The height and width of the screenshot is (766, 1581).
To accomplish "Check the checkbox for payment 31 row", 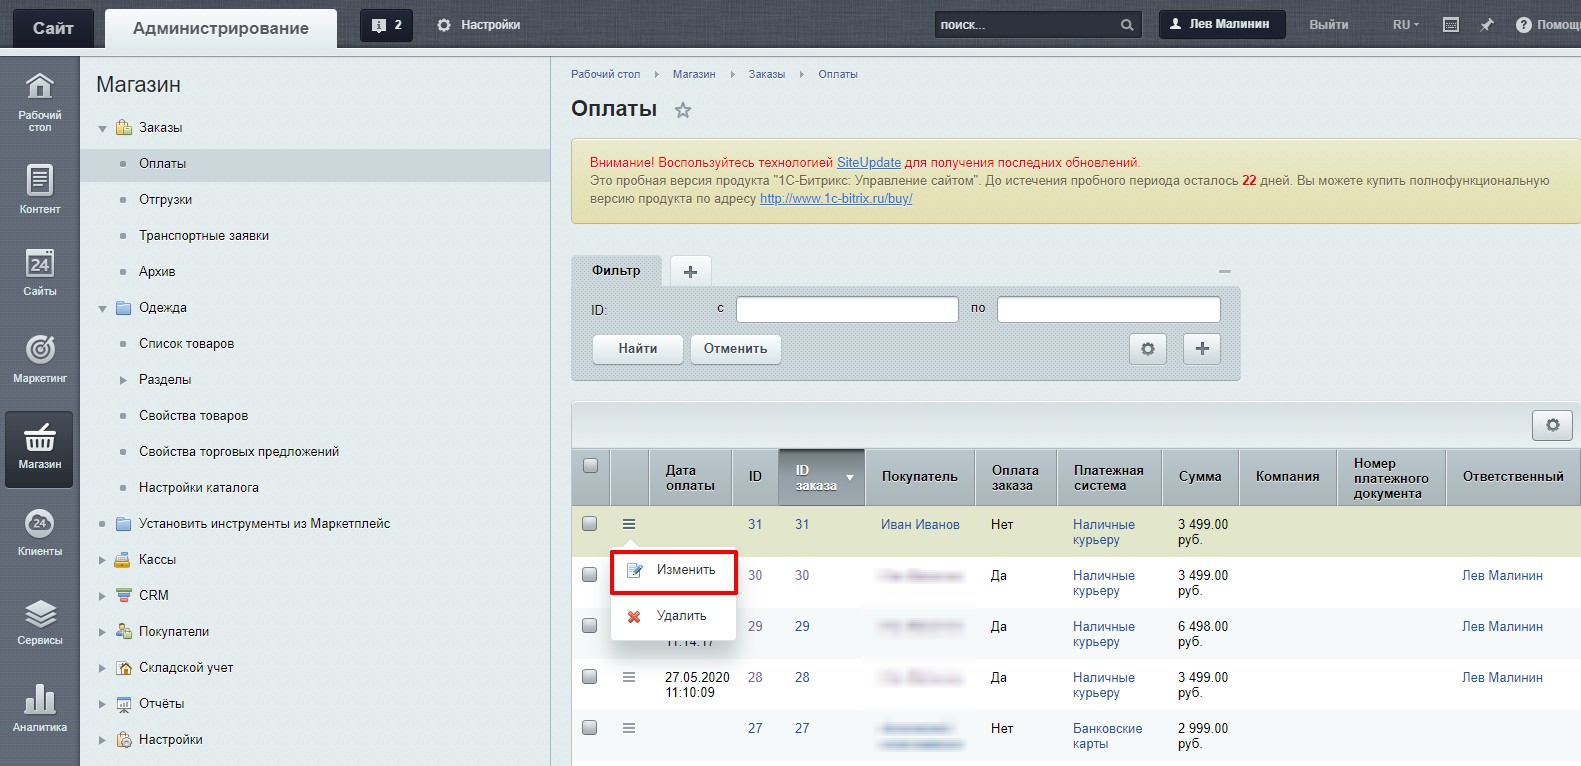I will click(590, 524).
